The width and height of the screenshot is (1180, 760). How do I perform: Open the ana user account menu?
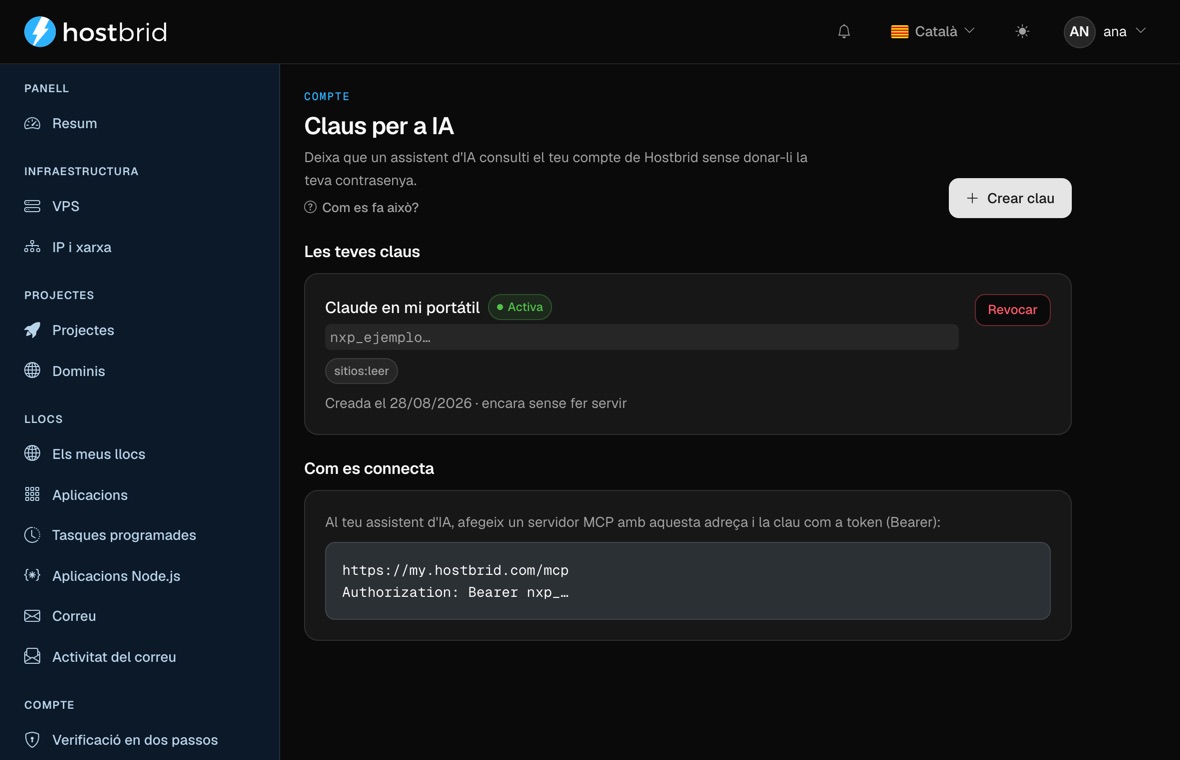point(1105,32)
